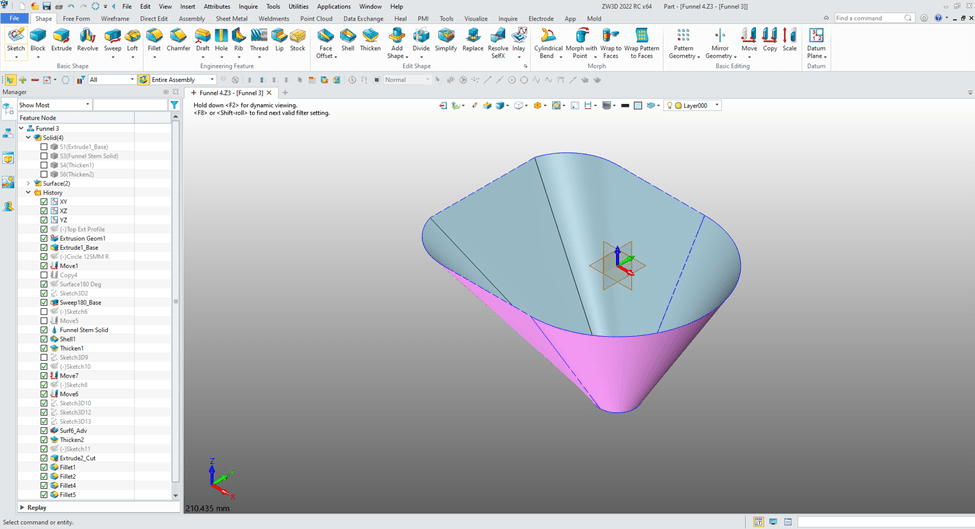Toggle the Extrude1_Base history checkbox

[44, 247]
